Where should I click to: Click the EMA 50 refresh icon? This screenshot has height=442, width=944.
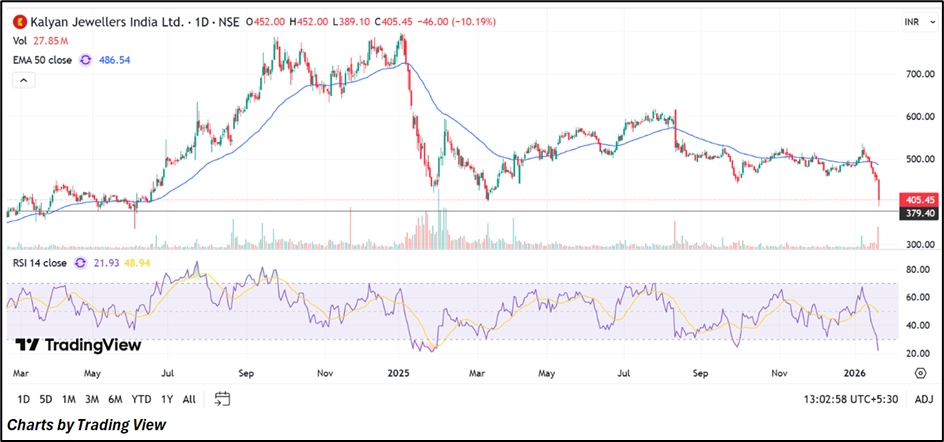(x=86, y=60)
